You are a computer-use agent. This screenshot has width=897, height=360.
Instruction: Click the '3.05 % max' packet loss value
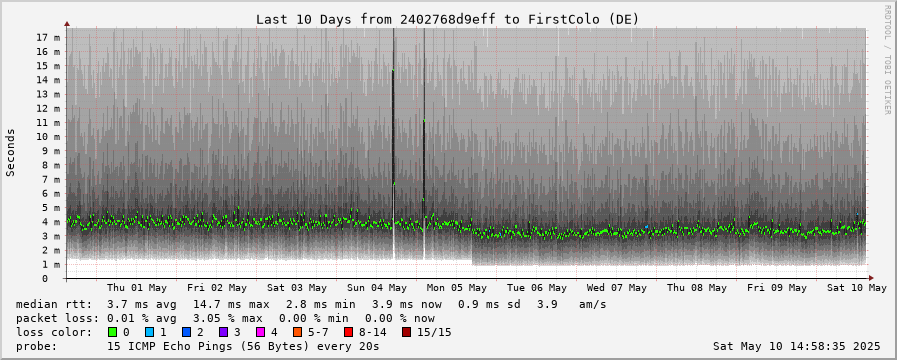(228, 318)
